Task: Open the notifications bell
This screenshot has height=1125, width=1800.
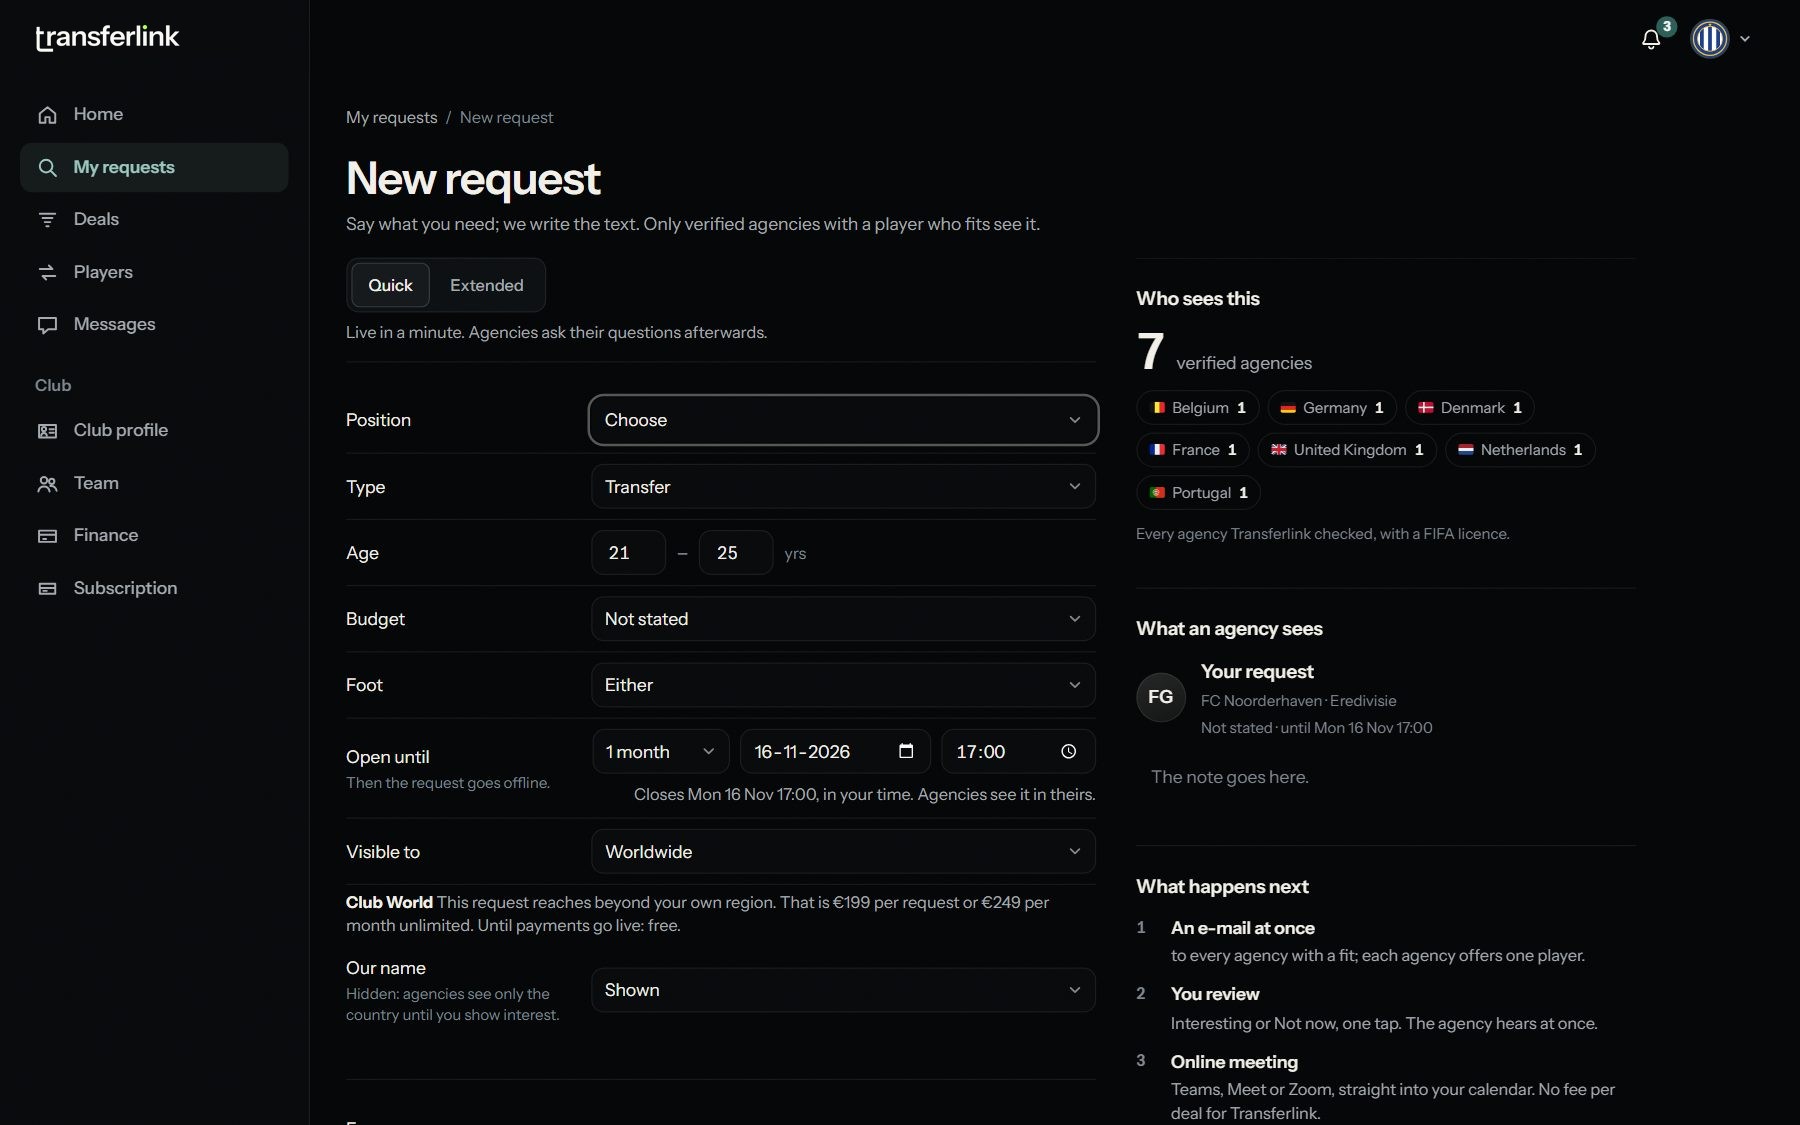Action: coord(1651,39)
